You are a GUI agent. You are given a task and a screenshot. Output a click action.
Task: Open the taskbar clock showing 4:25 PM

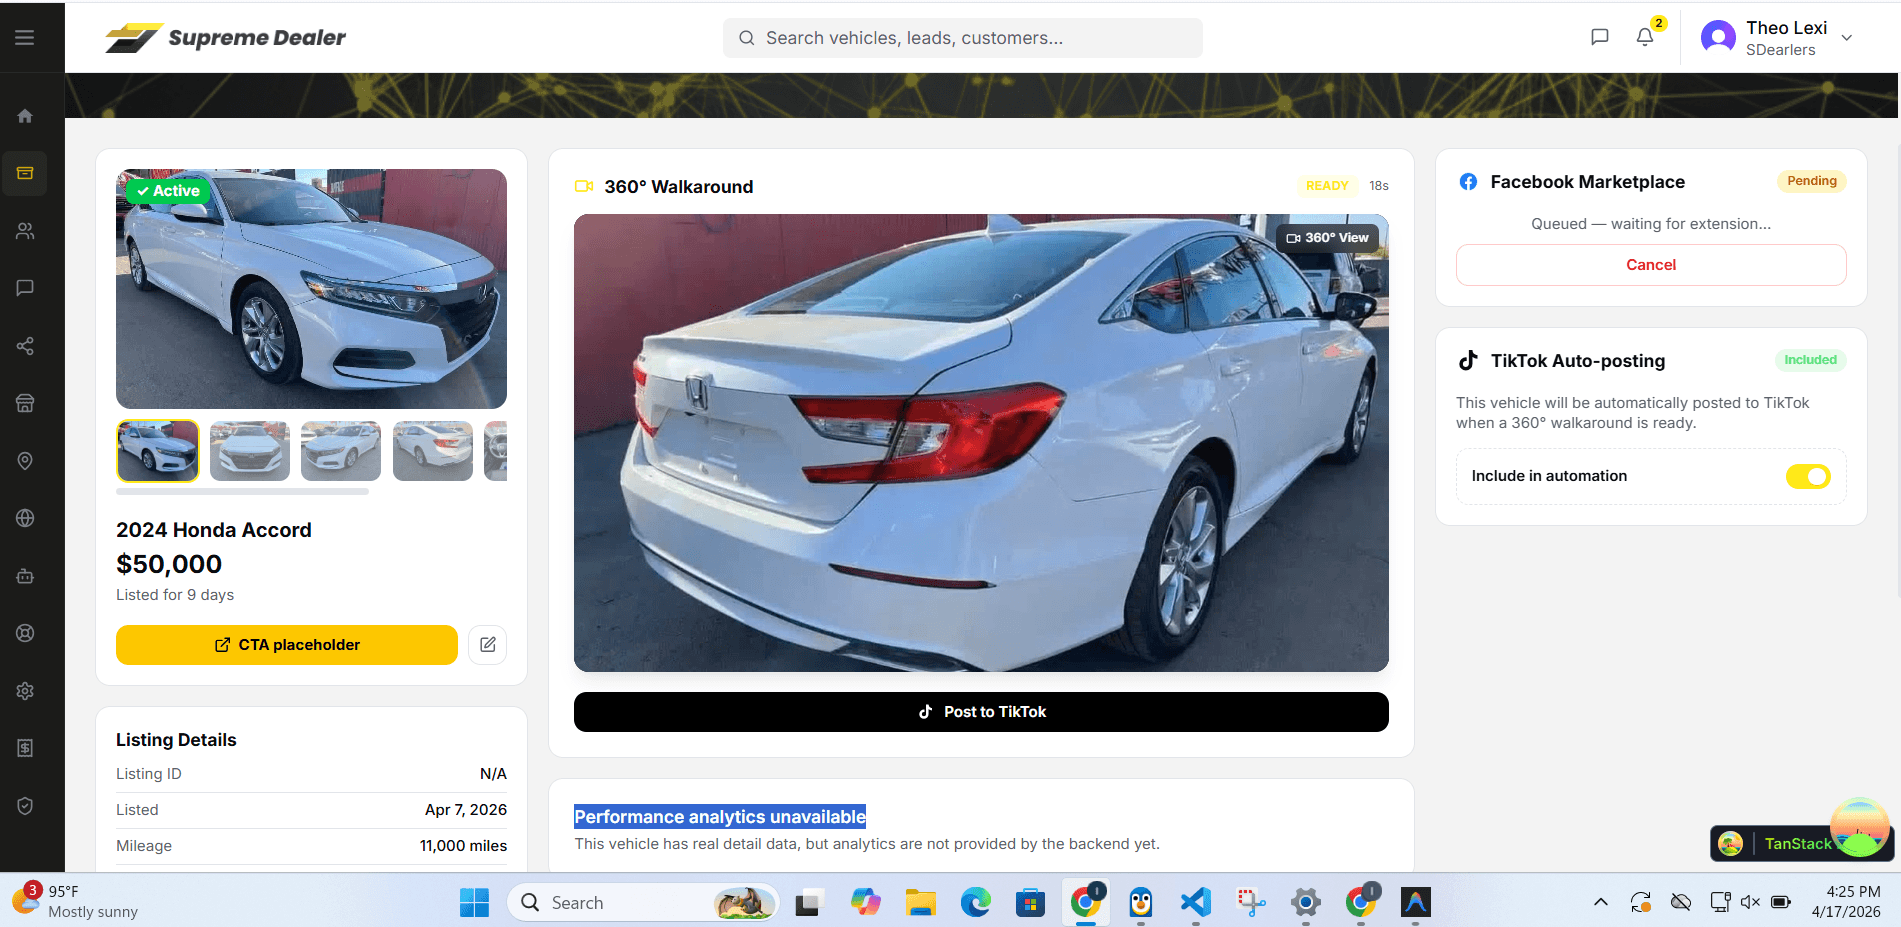(1846, 902)
